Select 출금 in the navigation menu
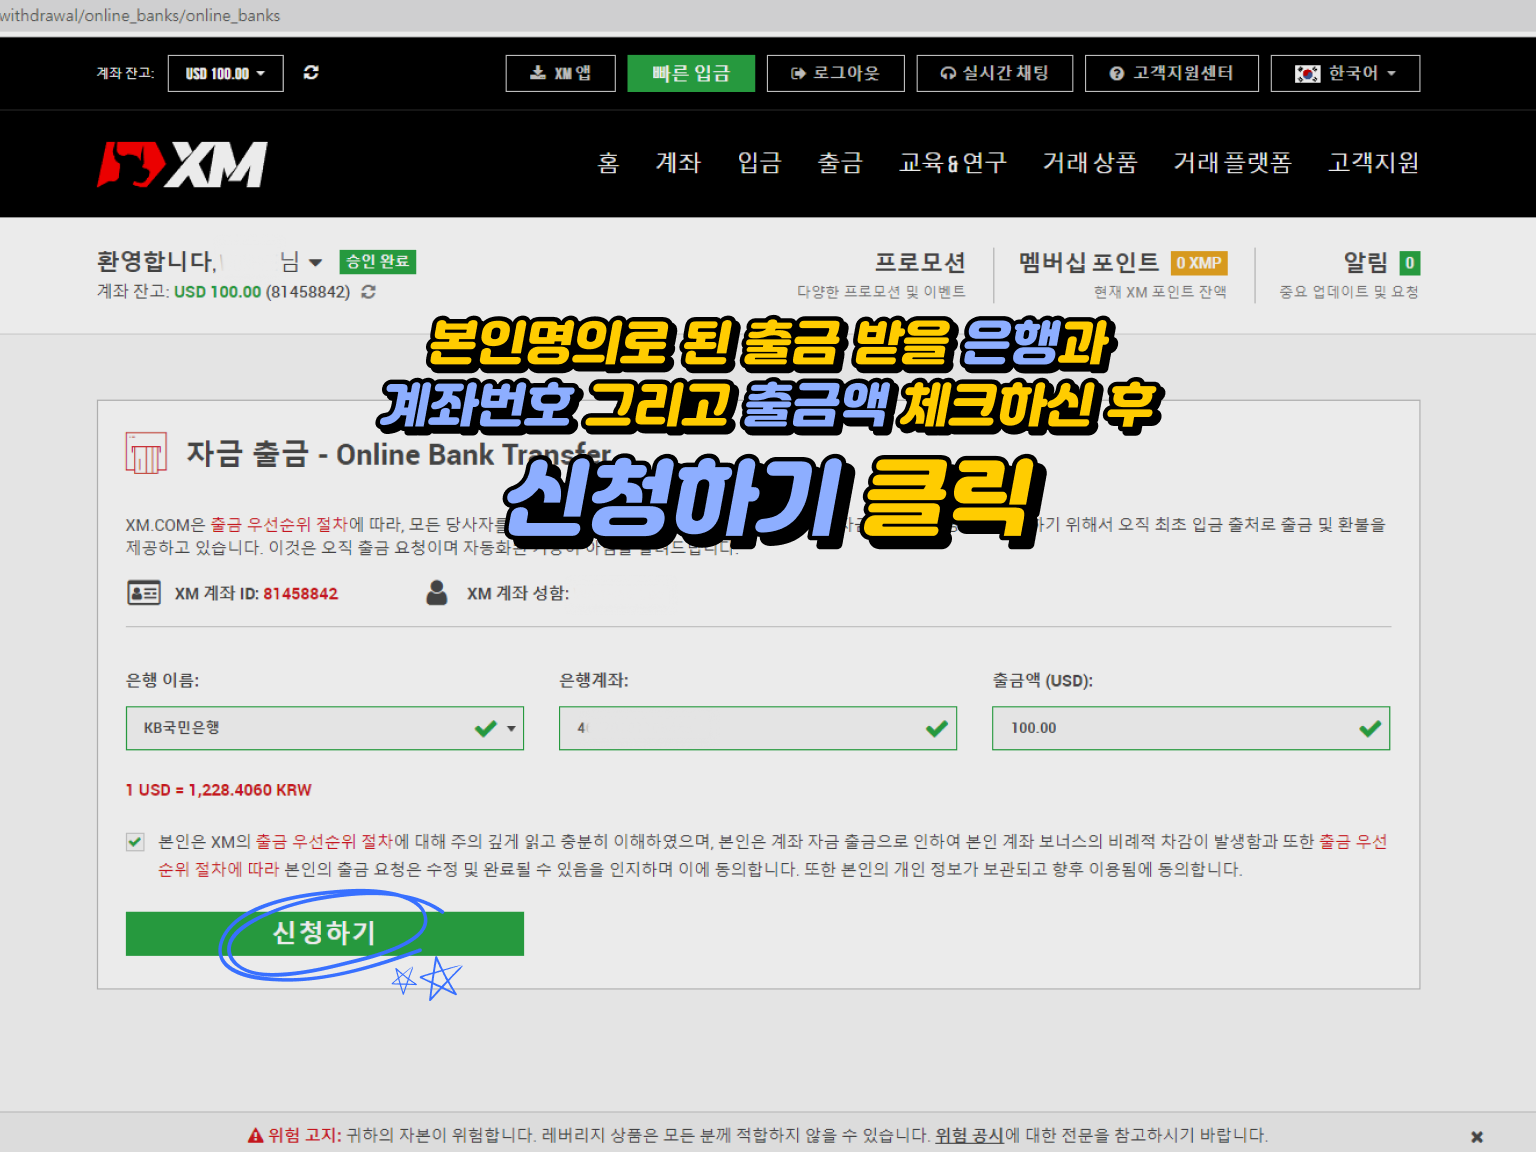 (839, 163)
